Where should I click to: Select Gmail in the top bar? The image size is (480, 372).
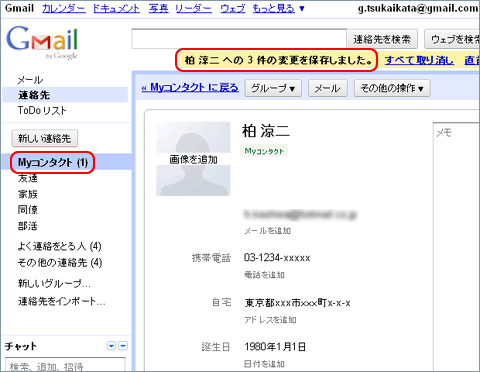[19, 8]
